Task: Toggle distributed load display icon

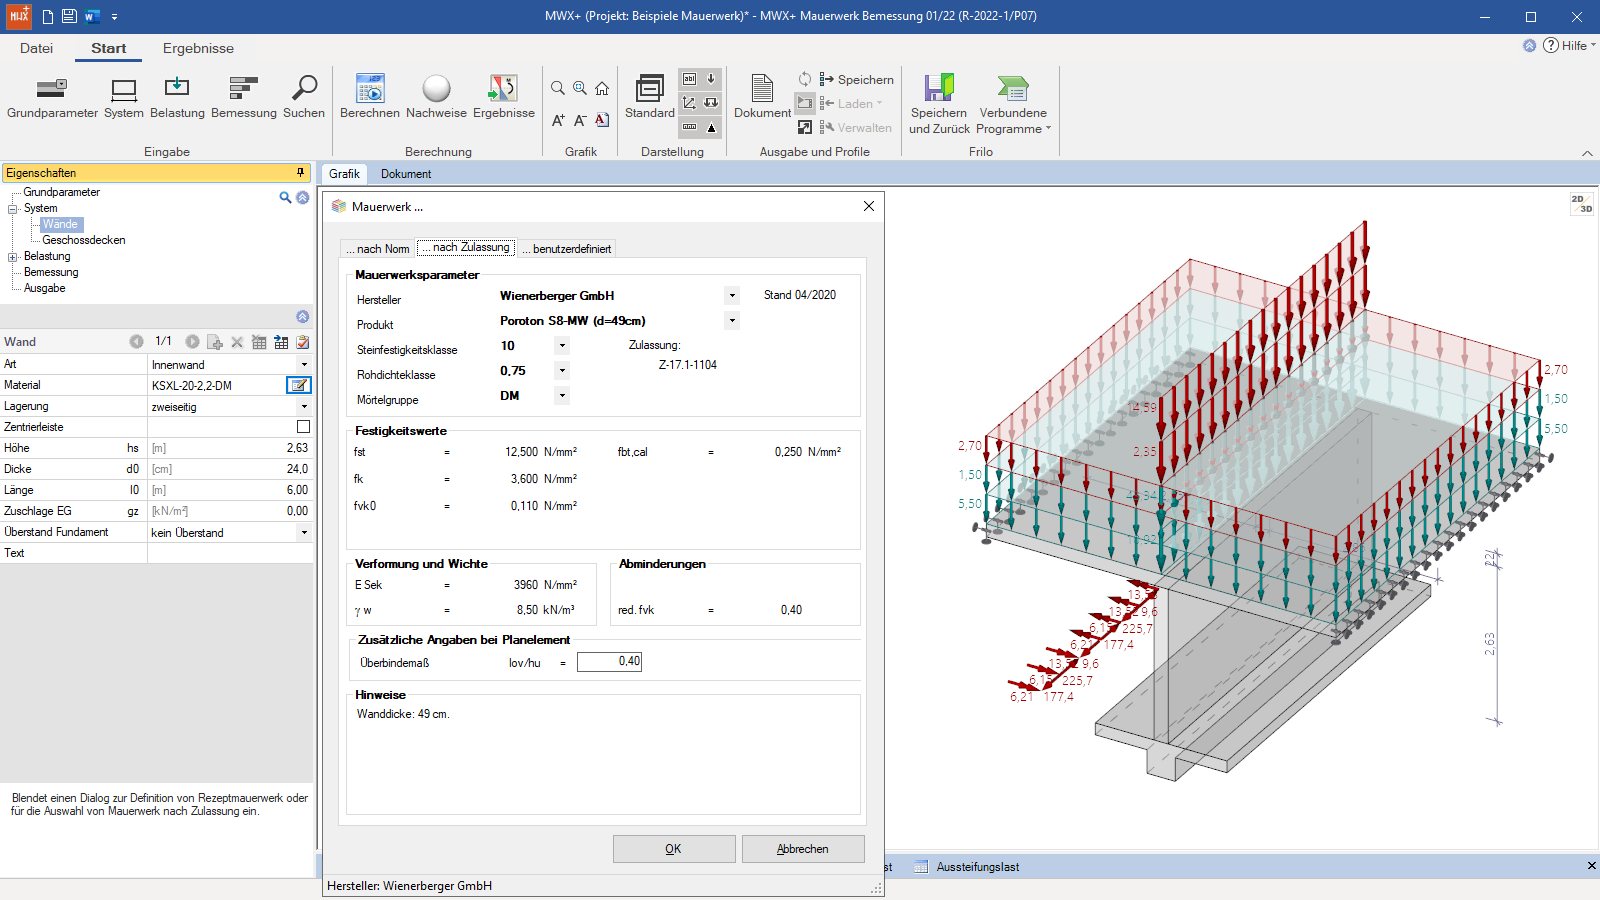Action: click(x=711, y=102)
